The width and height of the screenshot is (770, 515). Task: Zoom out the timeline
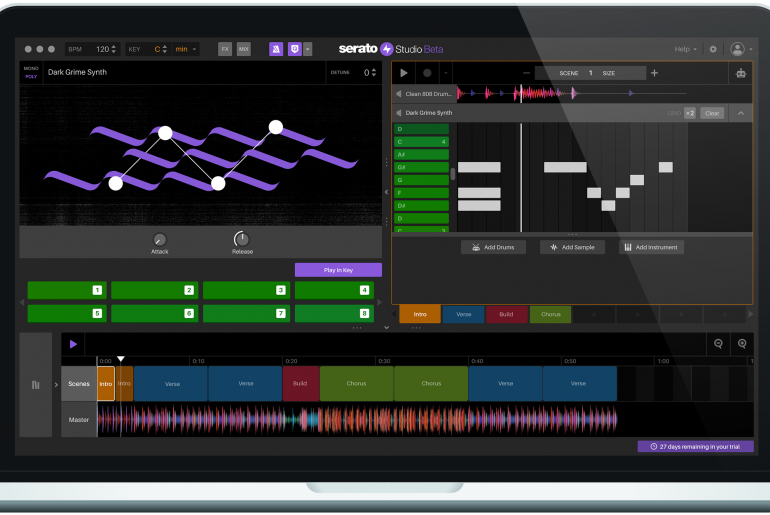click(x=718, y=344)
